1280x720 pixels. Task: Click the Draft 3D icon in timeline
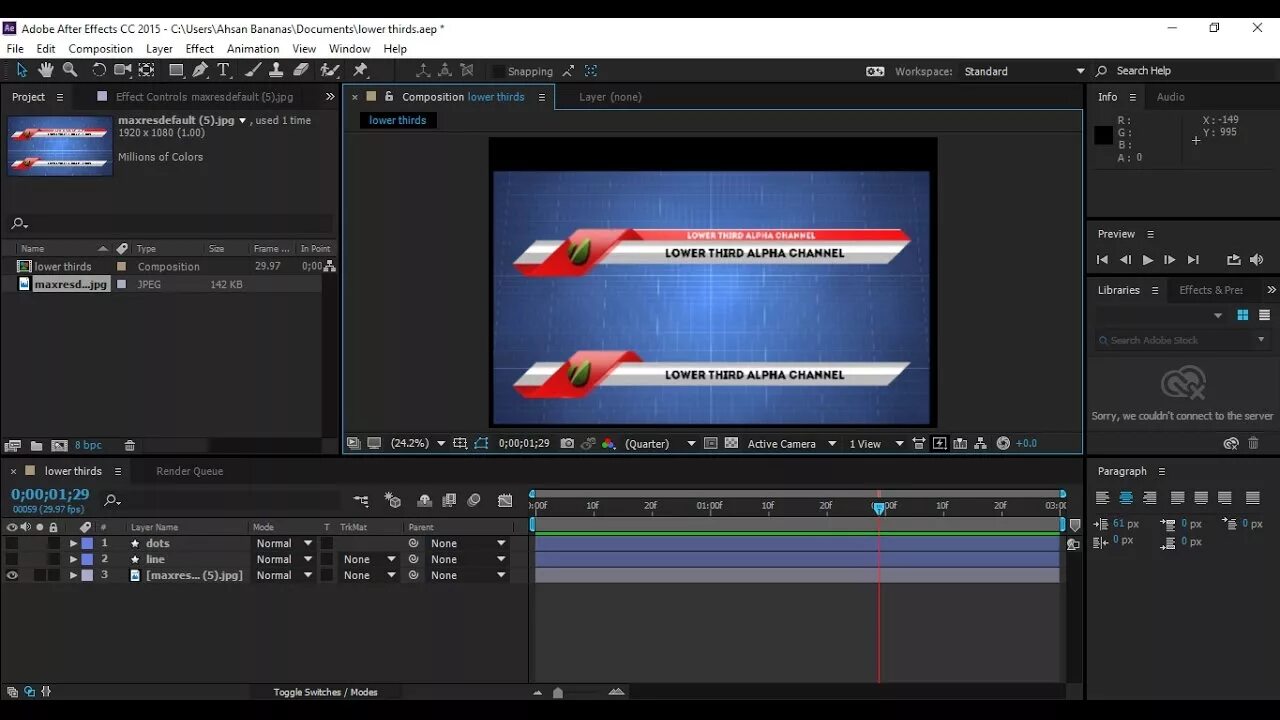[x=393, y=500]
